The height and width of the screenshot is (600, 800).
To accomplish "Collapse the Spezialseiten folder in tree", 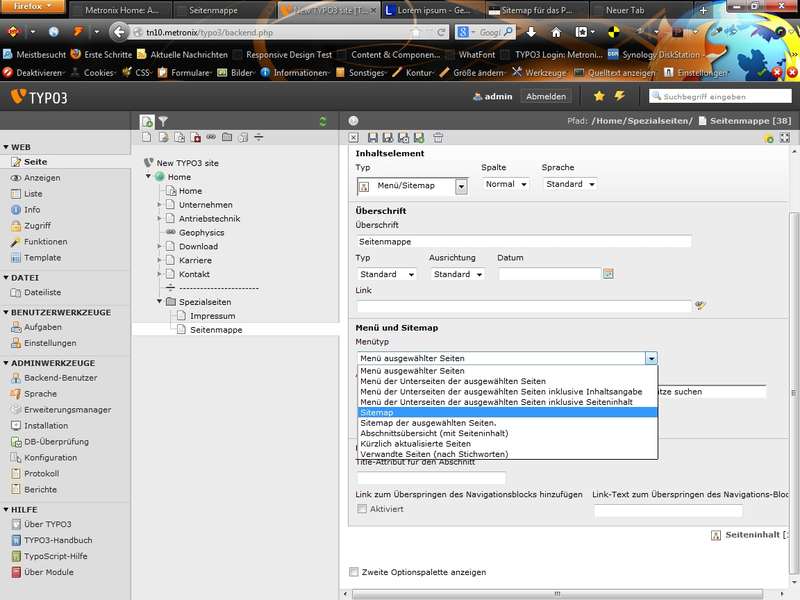I will (x=159, y=301).
